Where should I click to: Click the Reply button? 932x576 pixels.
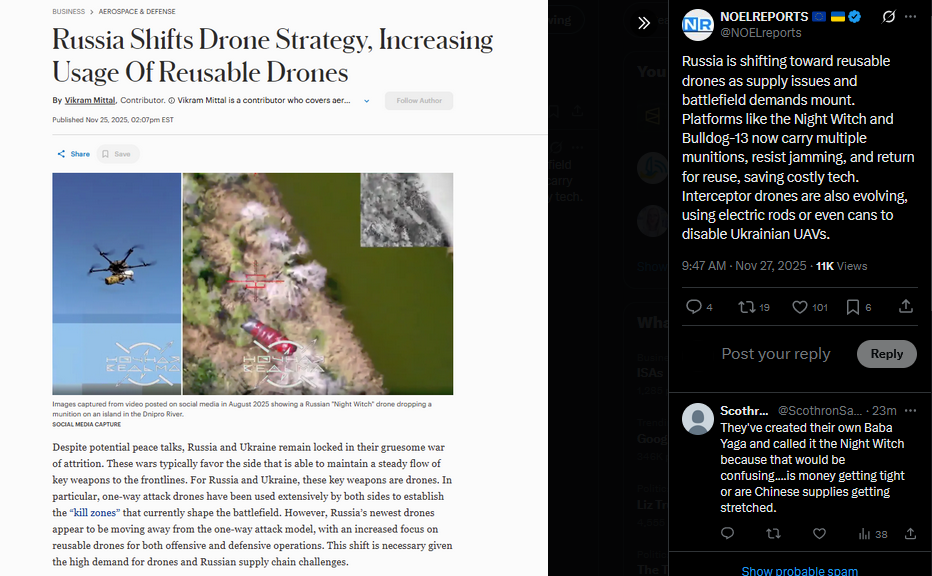(x=886, y=354)
